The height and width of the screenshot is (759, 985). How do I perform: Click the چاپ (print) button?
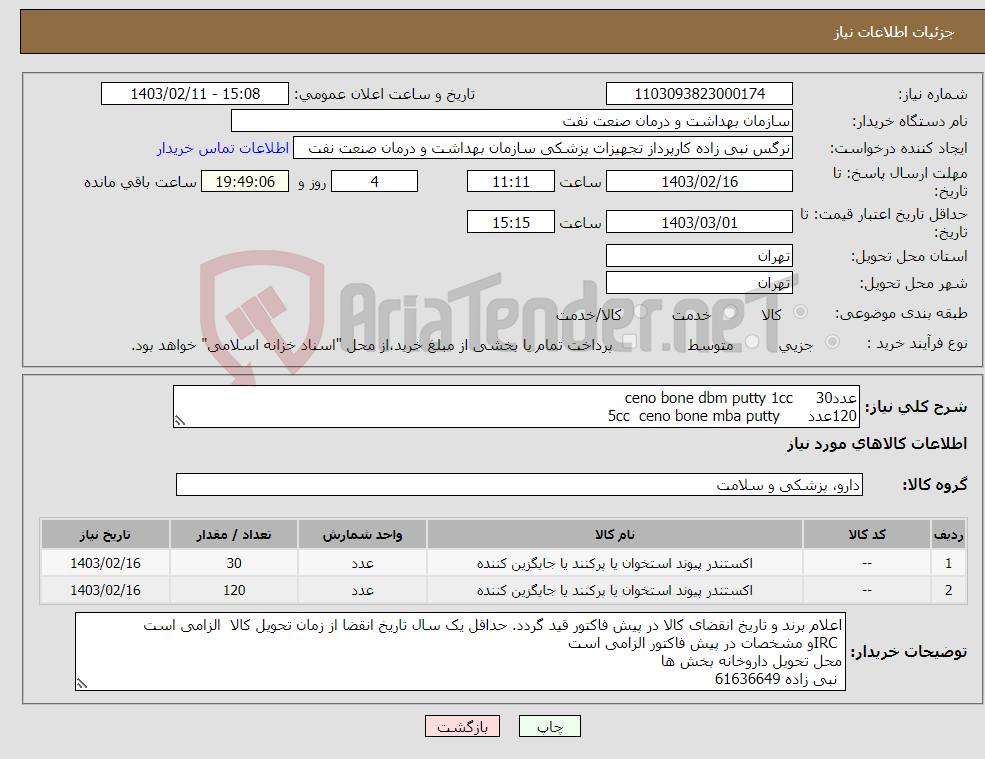[550, 726]
